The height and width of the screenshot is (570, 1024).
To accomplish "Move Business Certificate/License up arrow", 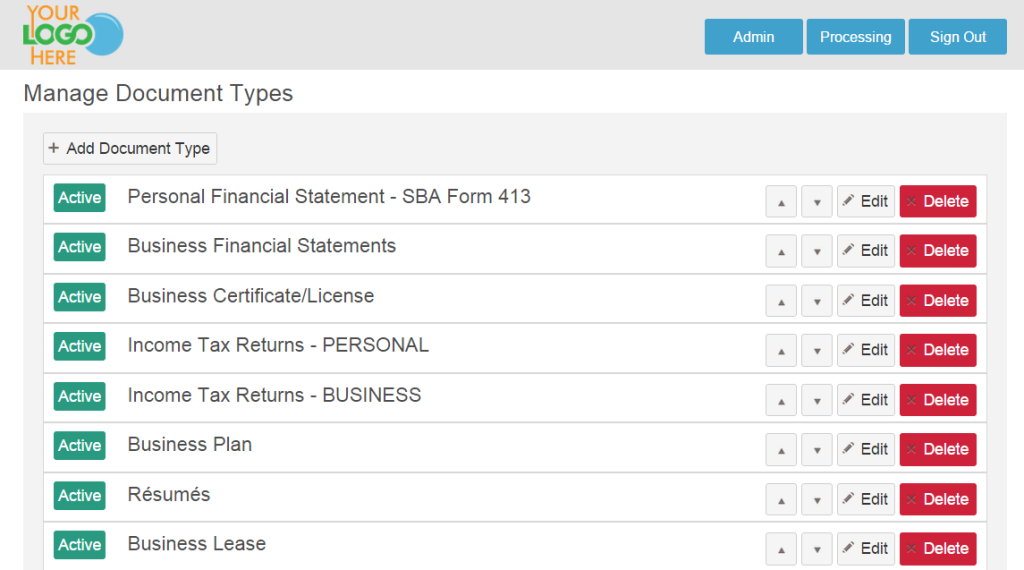I will (x=781, y=301).
